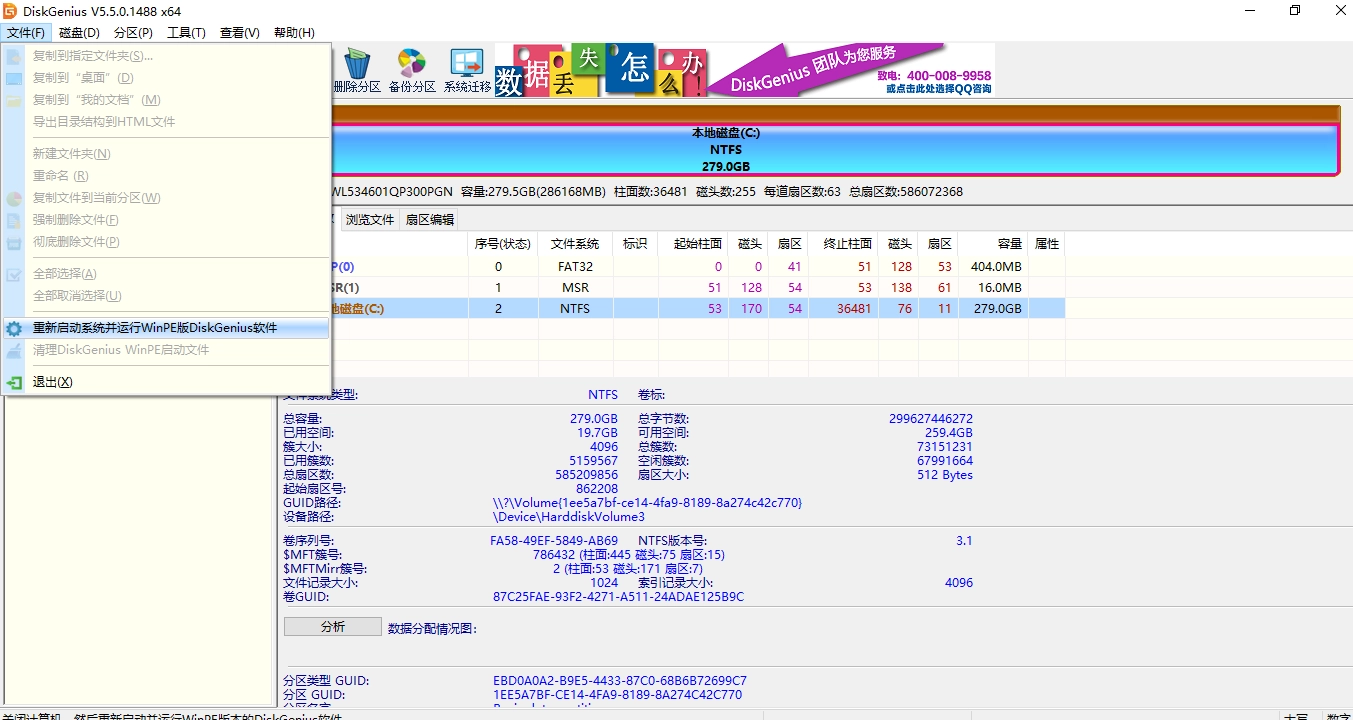Select the FAT32 cell in partition table
Viewport: 1353px width, 720px height.
576,267
